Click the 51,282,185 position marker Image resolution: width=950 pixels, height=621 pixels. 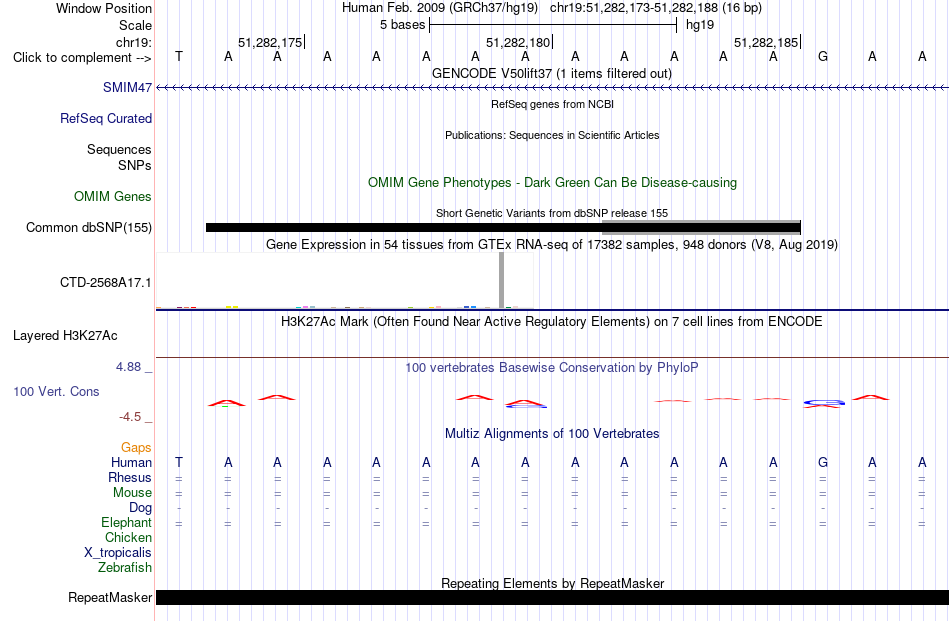pyautogui.click(x=766, y=42)
